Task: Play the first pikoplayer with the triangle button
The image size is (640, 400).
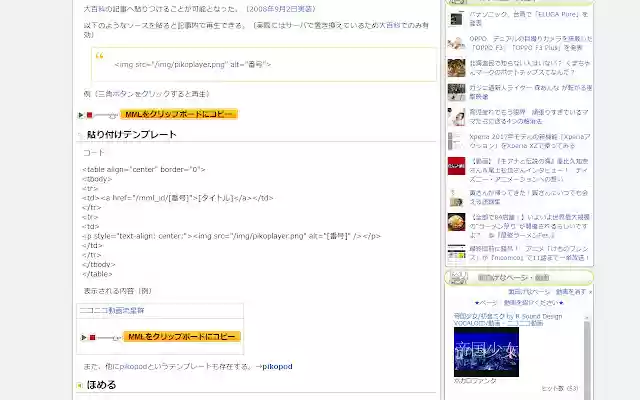Action: pyautogui.click(x=81, y=115)
